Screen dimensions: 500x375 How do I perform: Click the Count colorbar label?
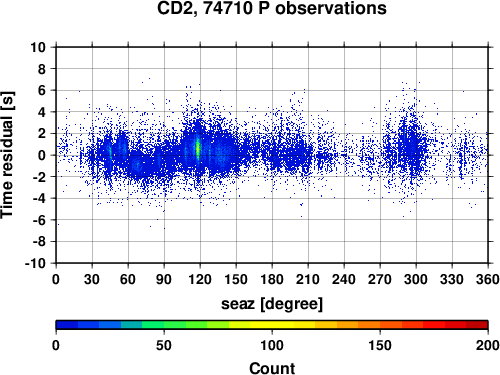[272, 368]
